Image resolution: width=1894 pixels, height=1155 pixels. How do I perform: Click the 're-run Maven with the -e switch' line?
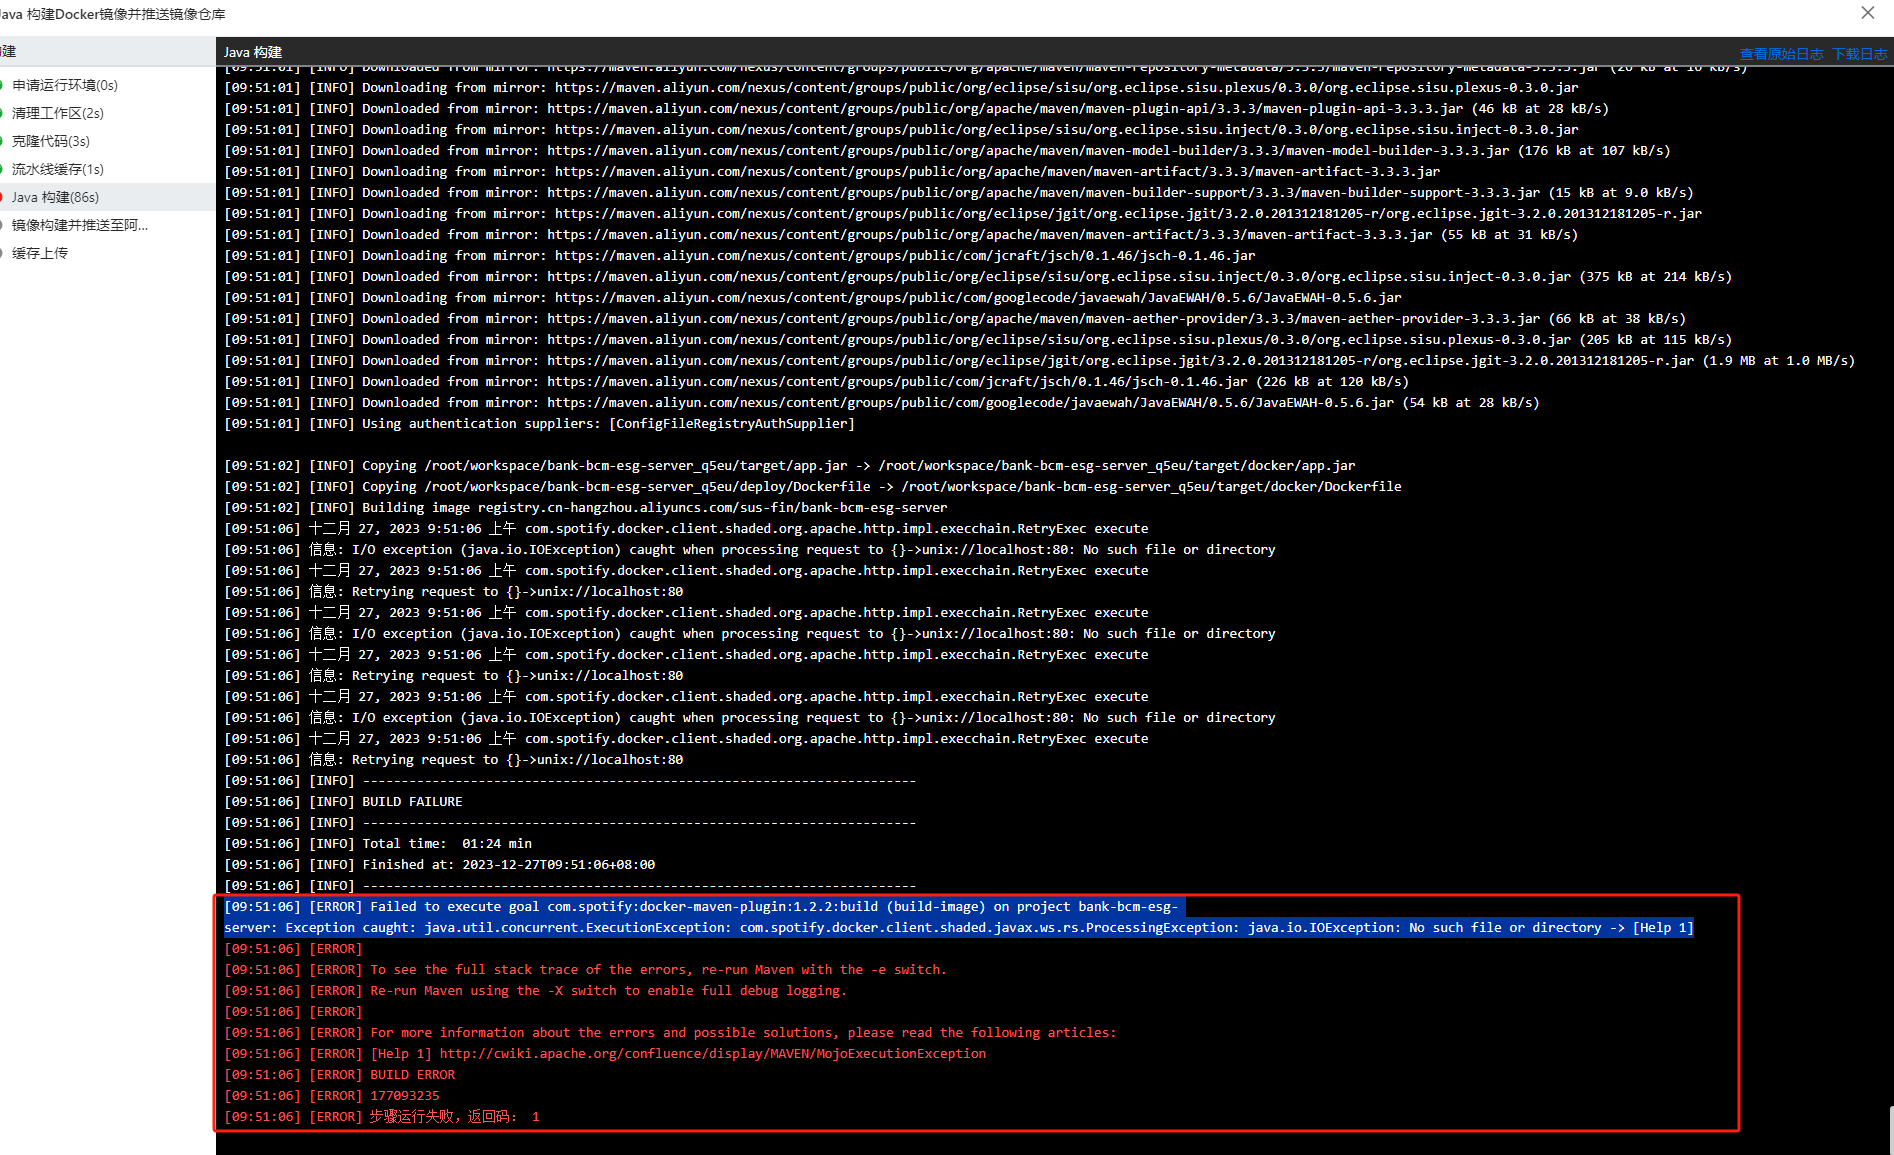(585, 970)
